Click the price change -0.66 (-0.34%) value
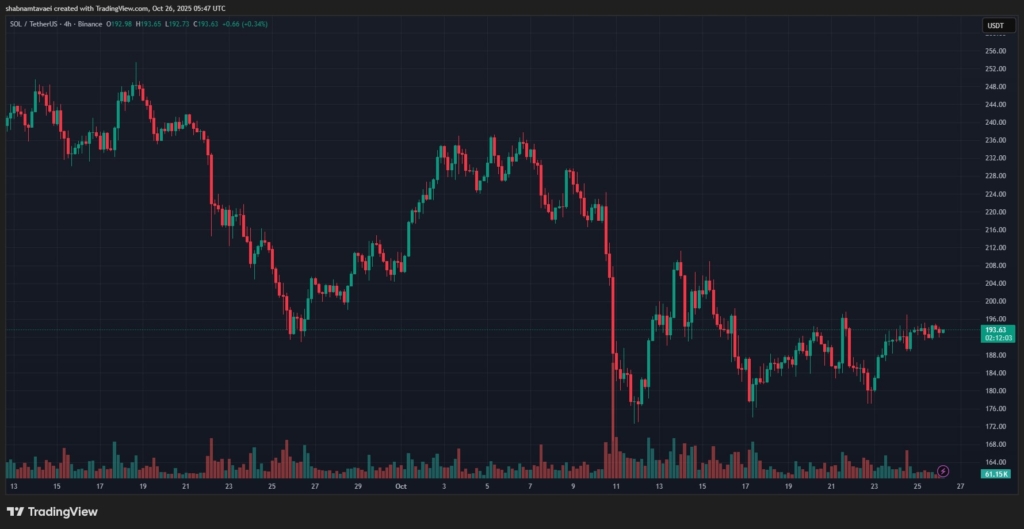The width and height of the screenshot is (1024, 529). tap(243, 23)
